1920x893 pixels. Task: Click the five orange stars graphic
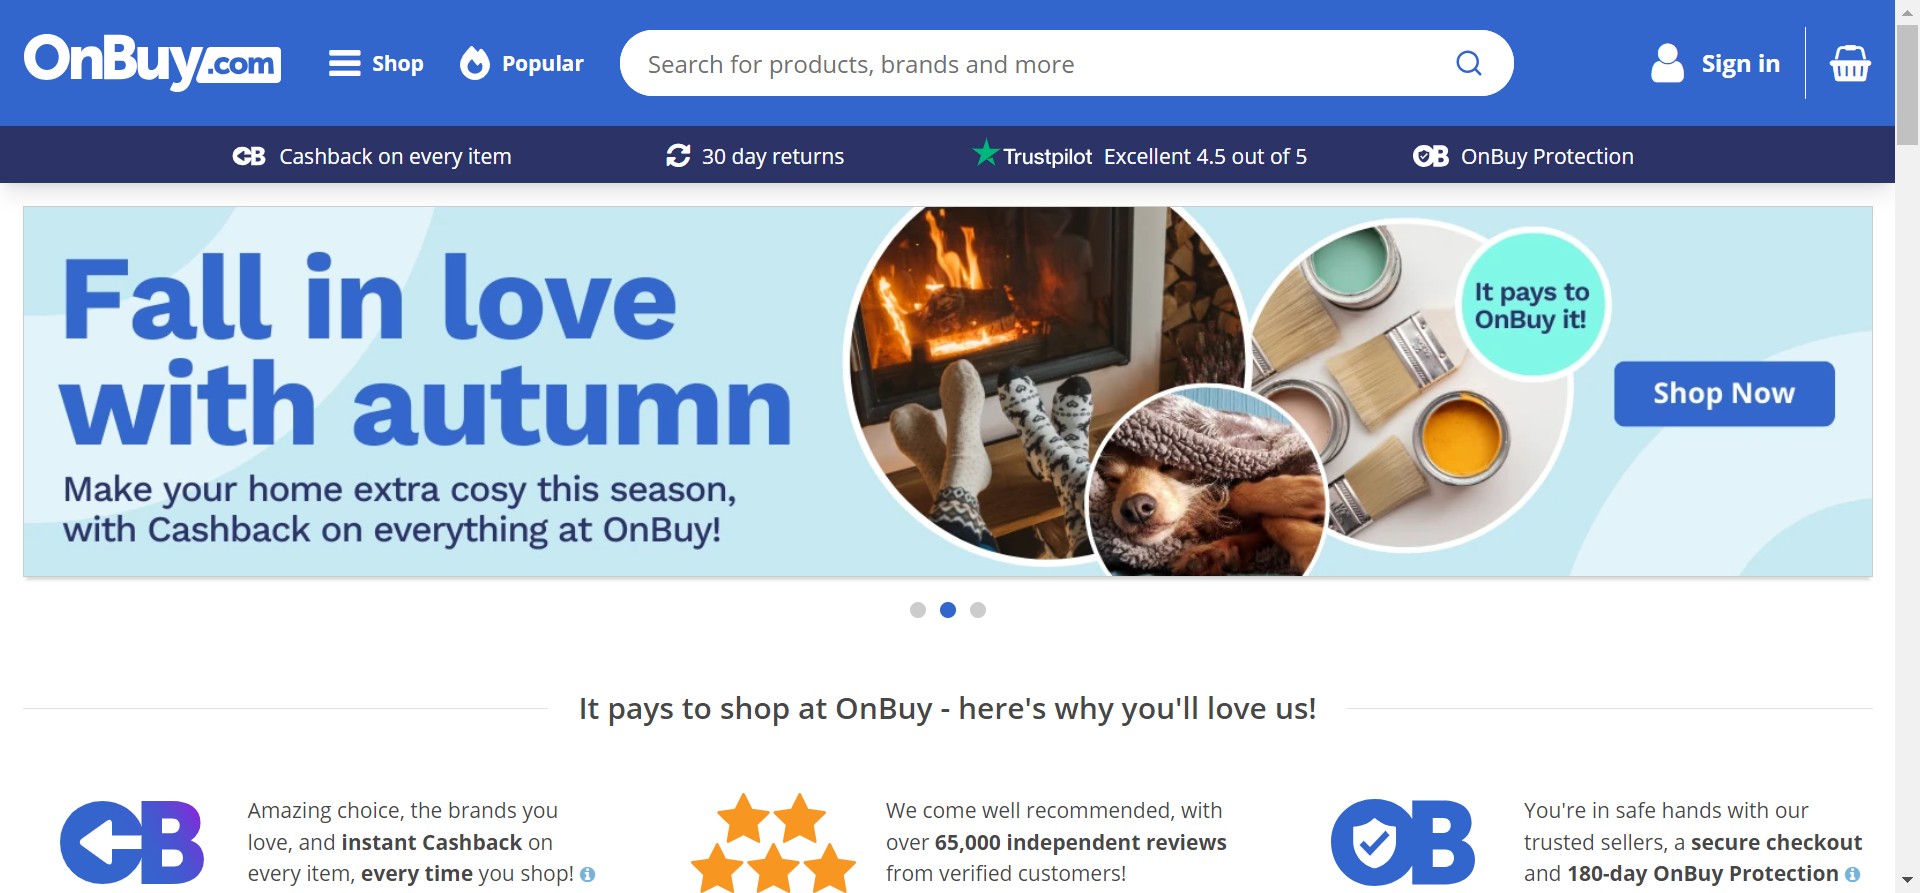(x=773, y=842)
